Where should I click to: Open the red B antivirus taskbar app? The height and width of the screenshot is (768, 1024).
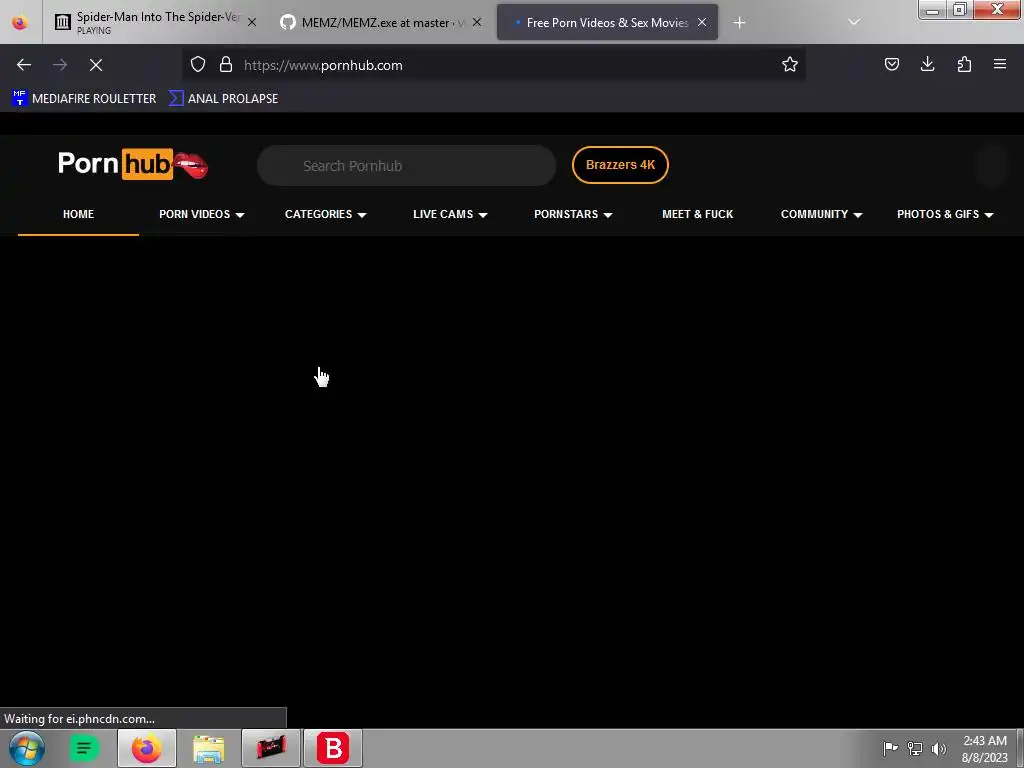click(333, 748)
